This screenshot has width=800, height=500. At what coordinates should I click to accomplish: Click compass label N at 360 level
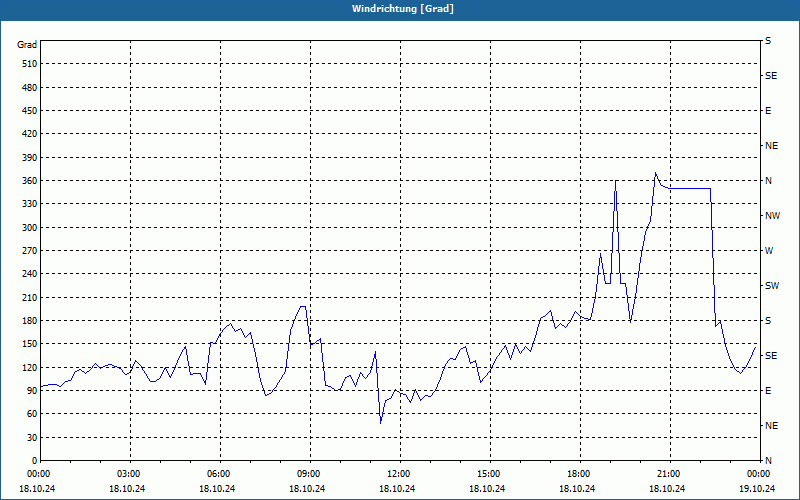[768, 181]
